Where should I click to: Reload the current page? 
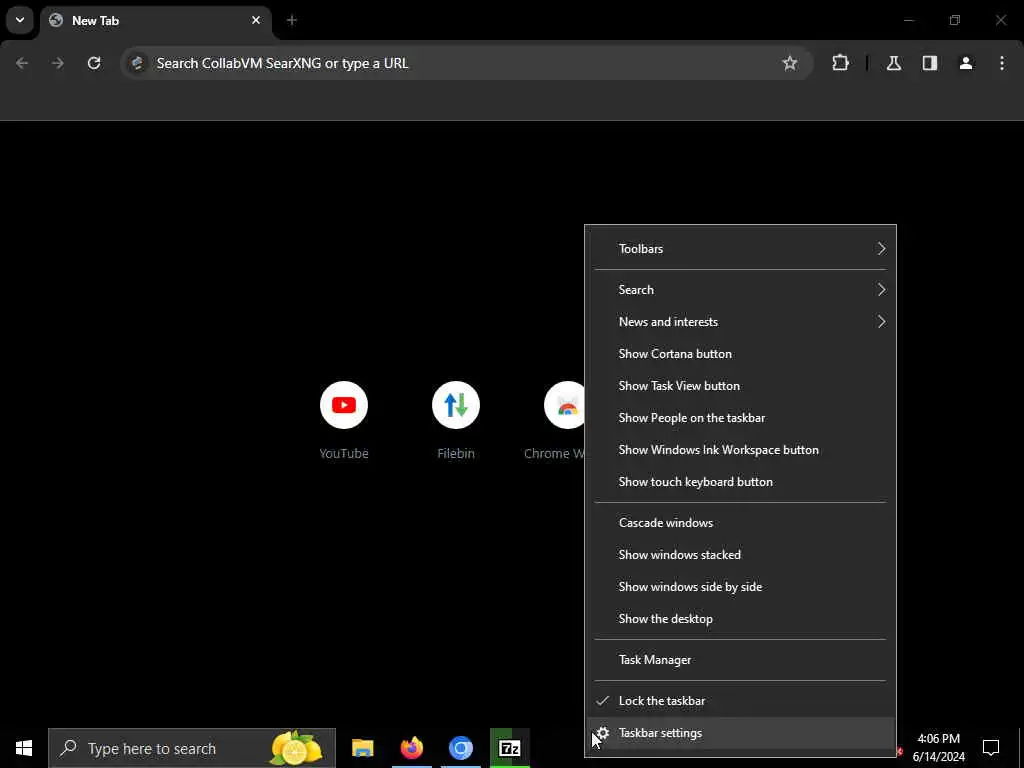(94, 63)
